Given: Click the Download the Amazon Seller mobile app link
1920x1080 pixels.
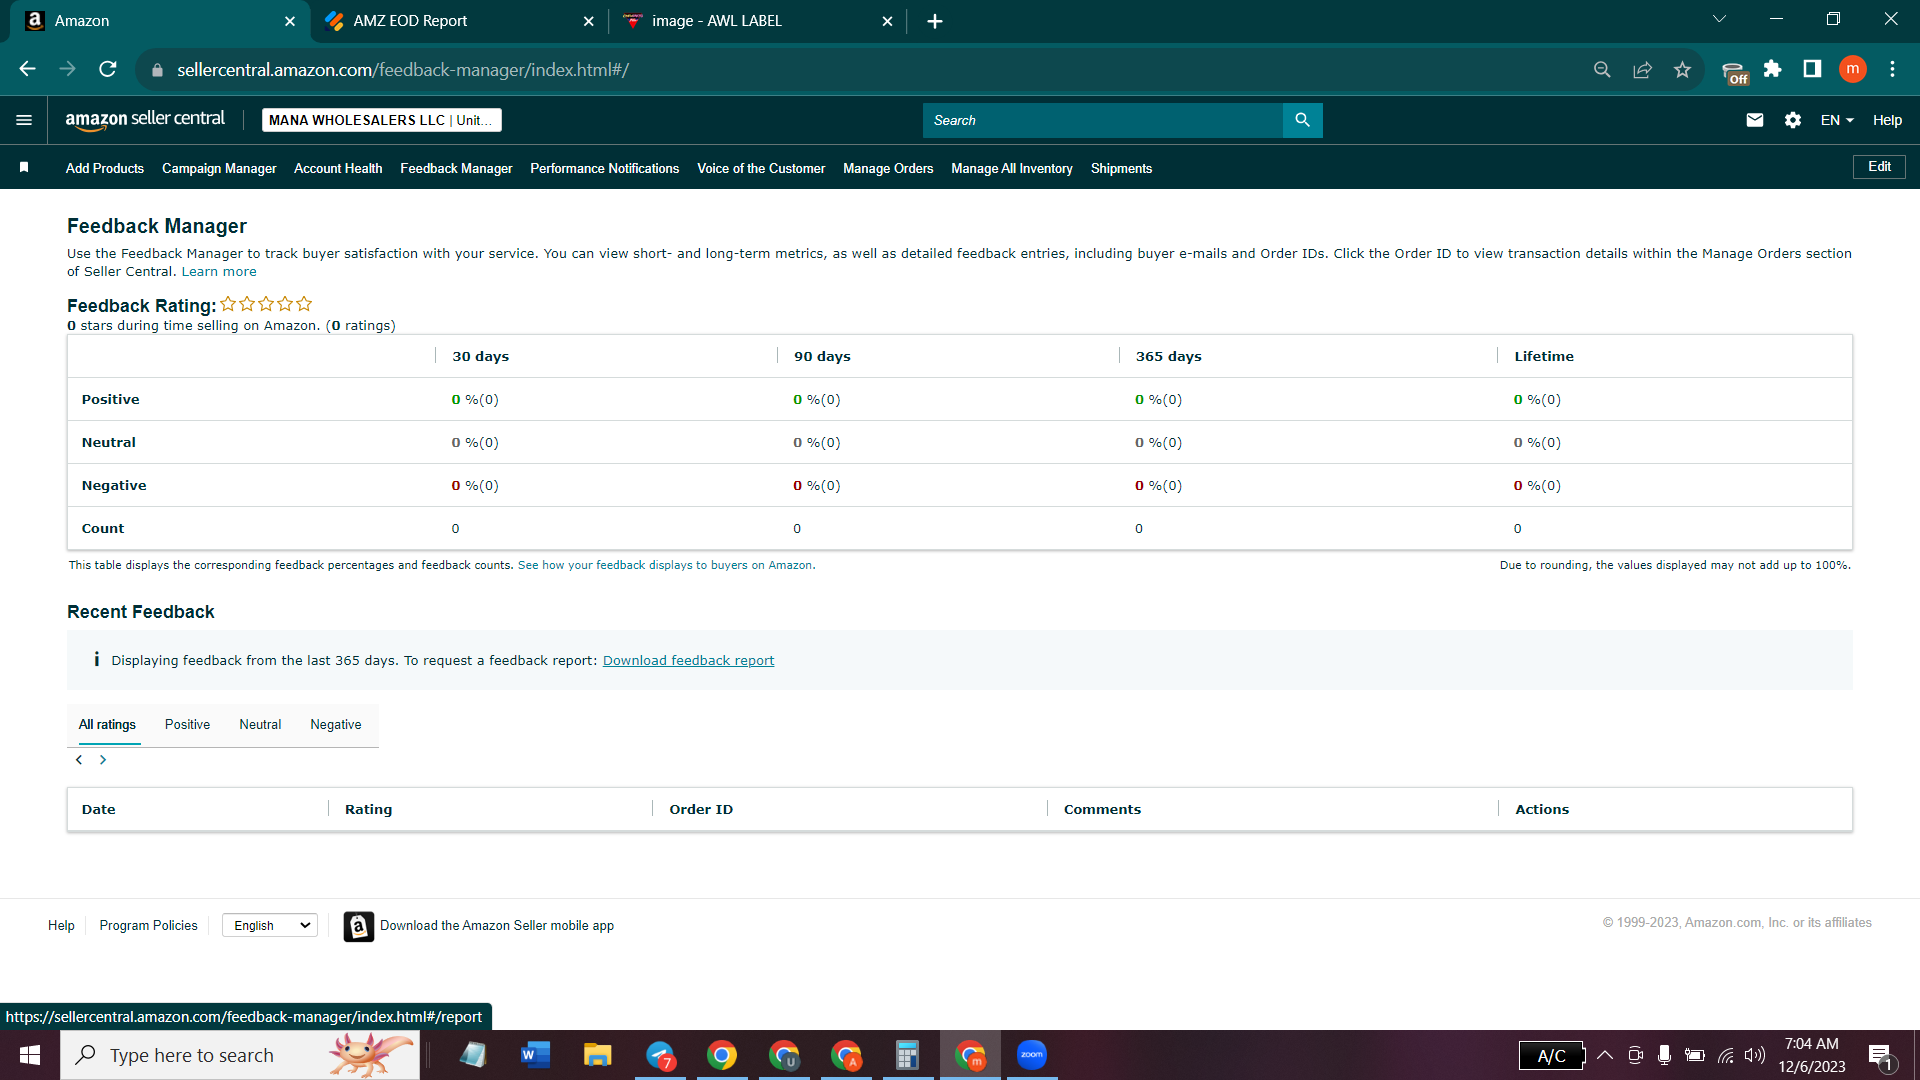Looking at the screenshot, I should click(497, 926).
